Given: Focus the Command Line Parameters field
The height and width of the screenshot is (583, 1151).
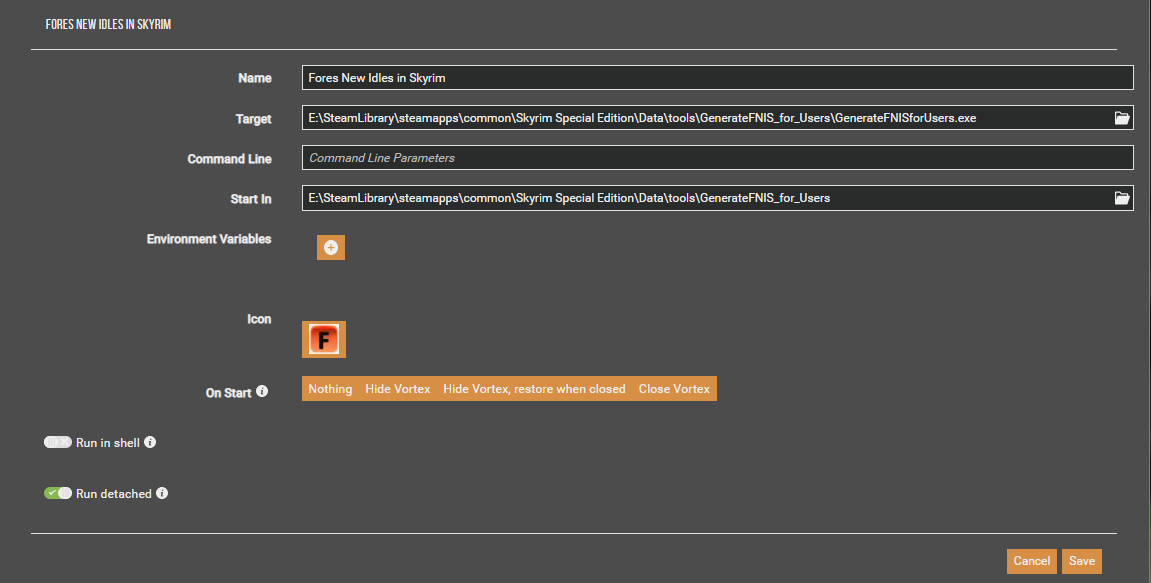Looking at the screenshot, I should pyautogui.click(x=717, y=158).
